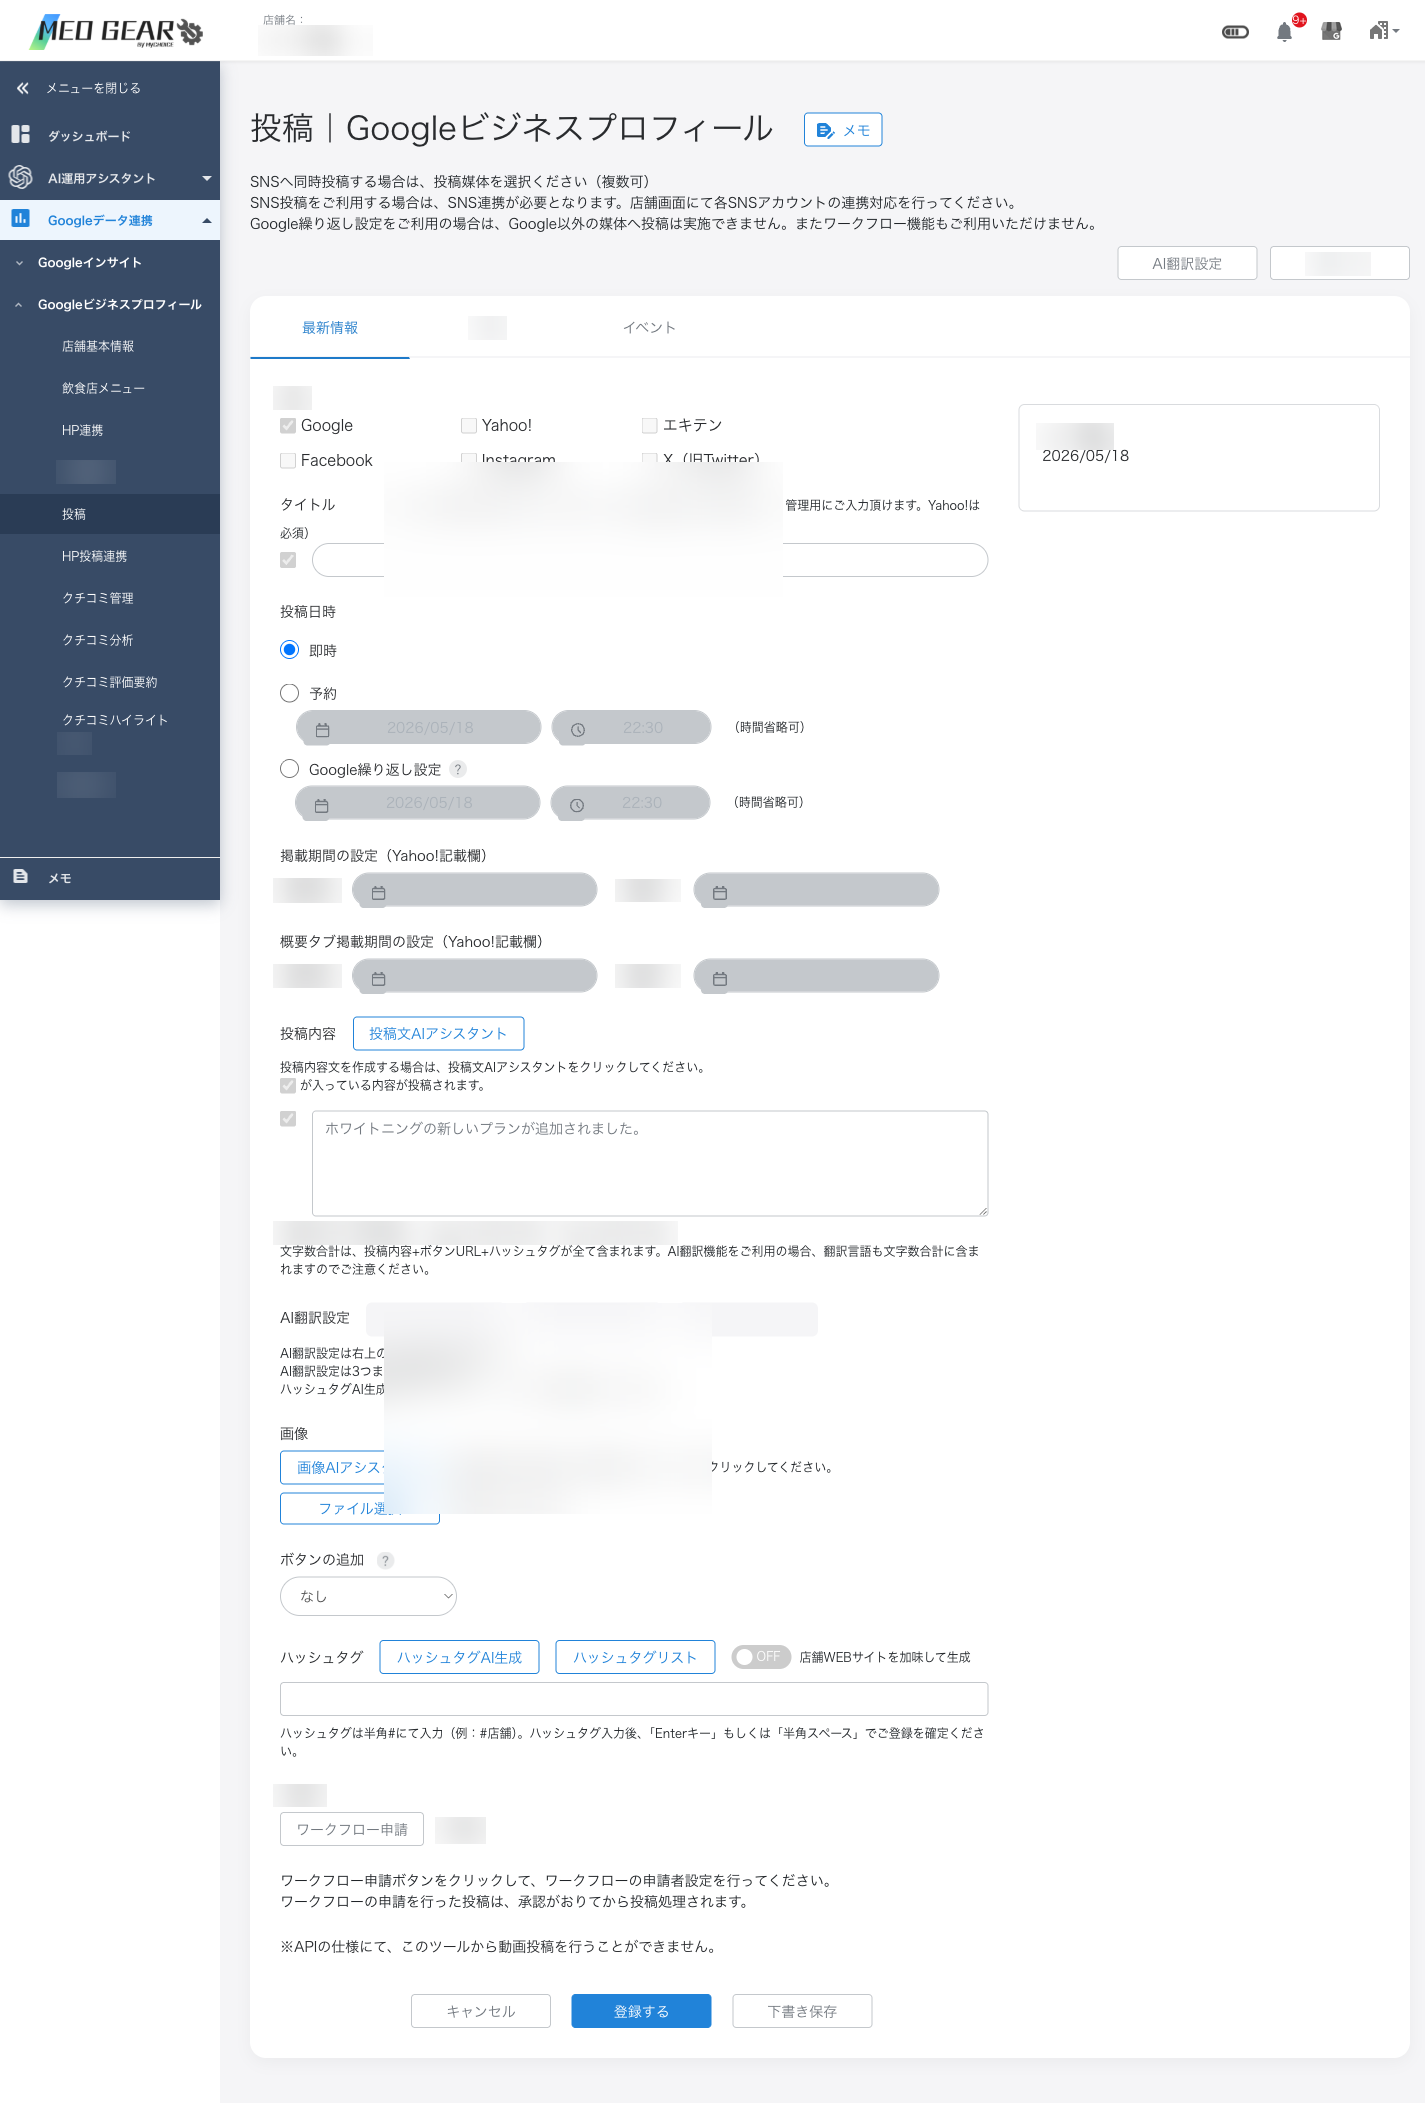Click the キャンセル button
Screen dimensions: 1425x2103
(481, 2011)
